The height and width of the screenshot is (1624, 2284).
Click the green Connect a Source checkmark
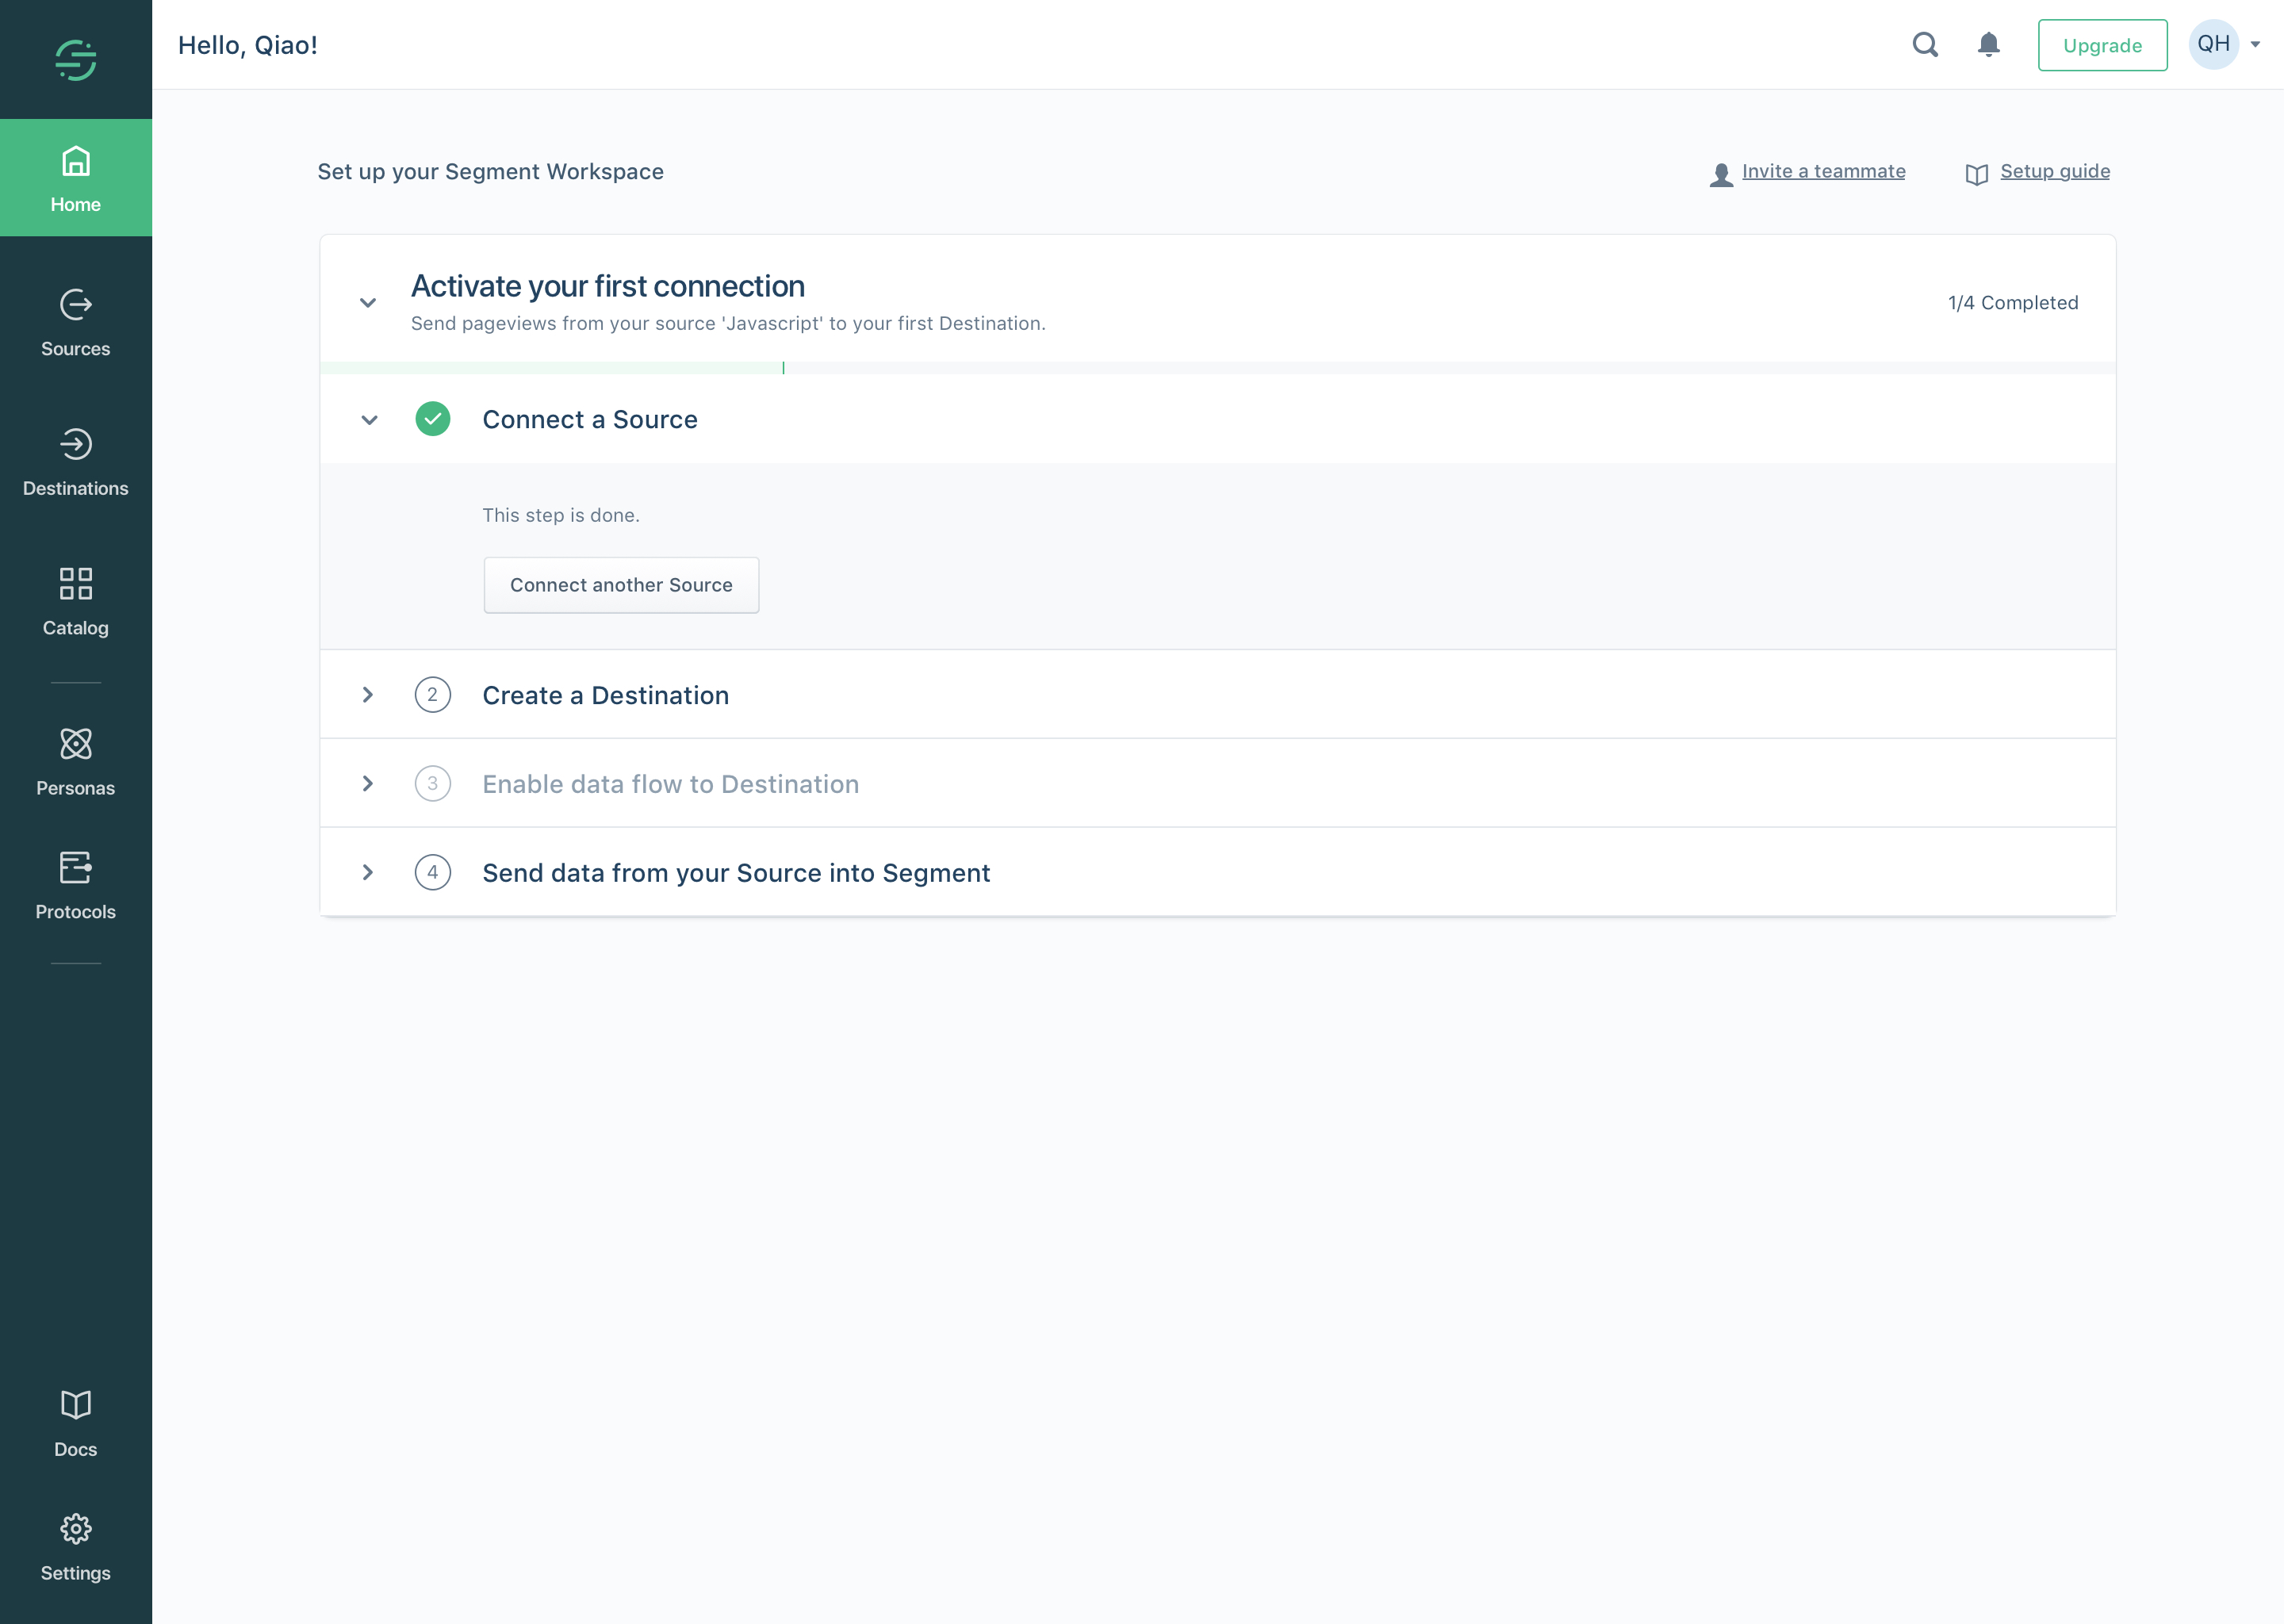point(433,419)
